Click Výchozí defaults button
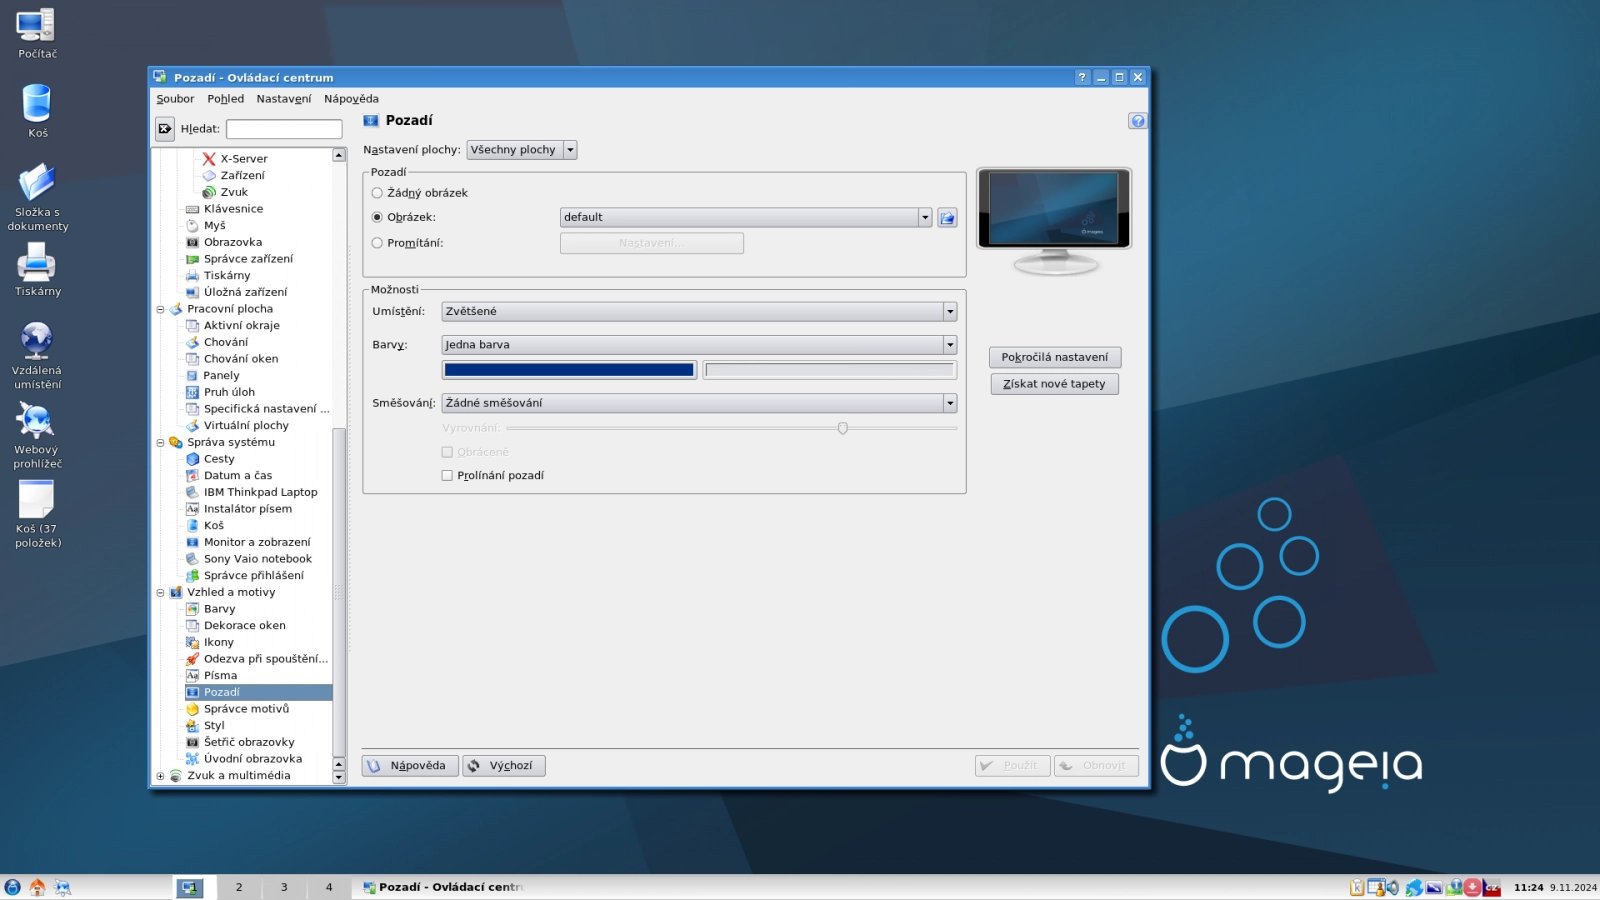 pos(504,766)
